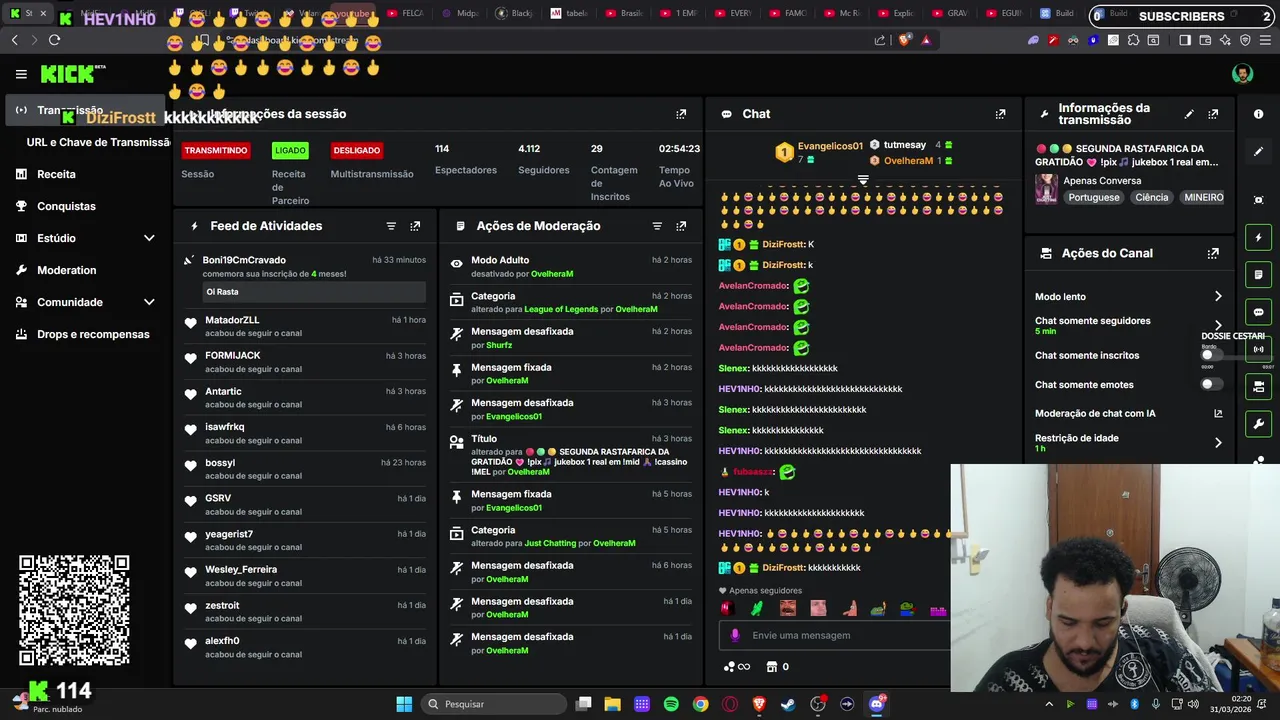Open Steam from the taskbar
The height and width of the screenshot is (720, 1280).
pos(789,704)
